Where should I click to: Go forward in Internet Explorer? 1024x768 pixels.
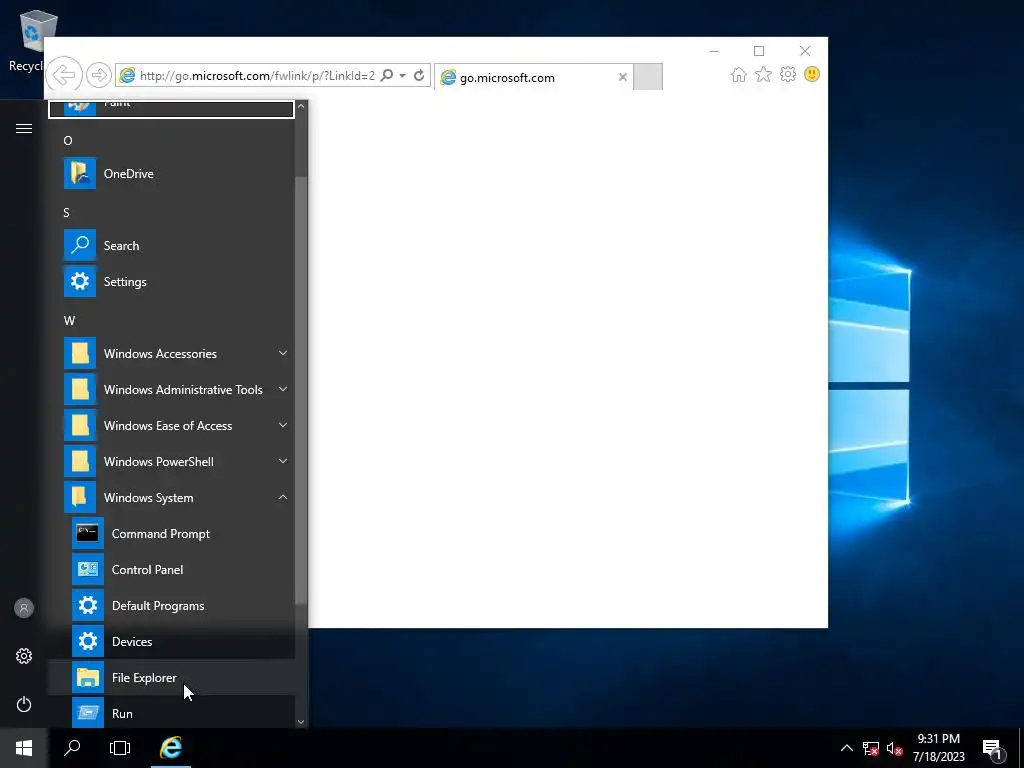[x=99, y=75]
